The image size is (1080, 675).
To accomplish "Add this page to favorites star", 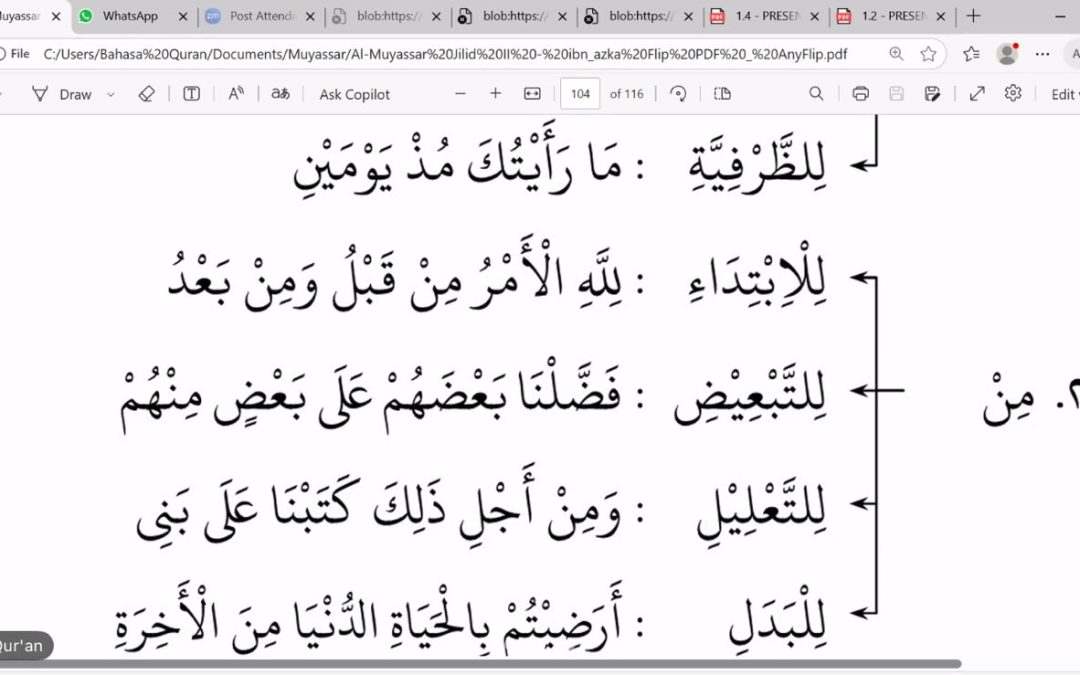I will click(928, 54).
